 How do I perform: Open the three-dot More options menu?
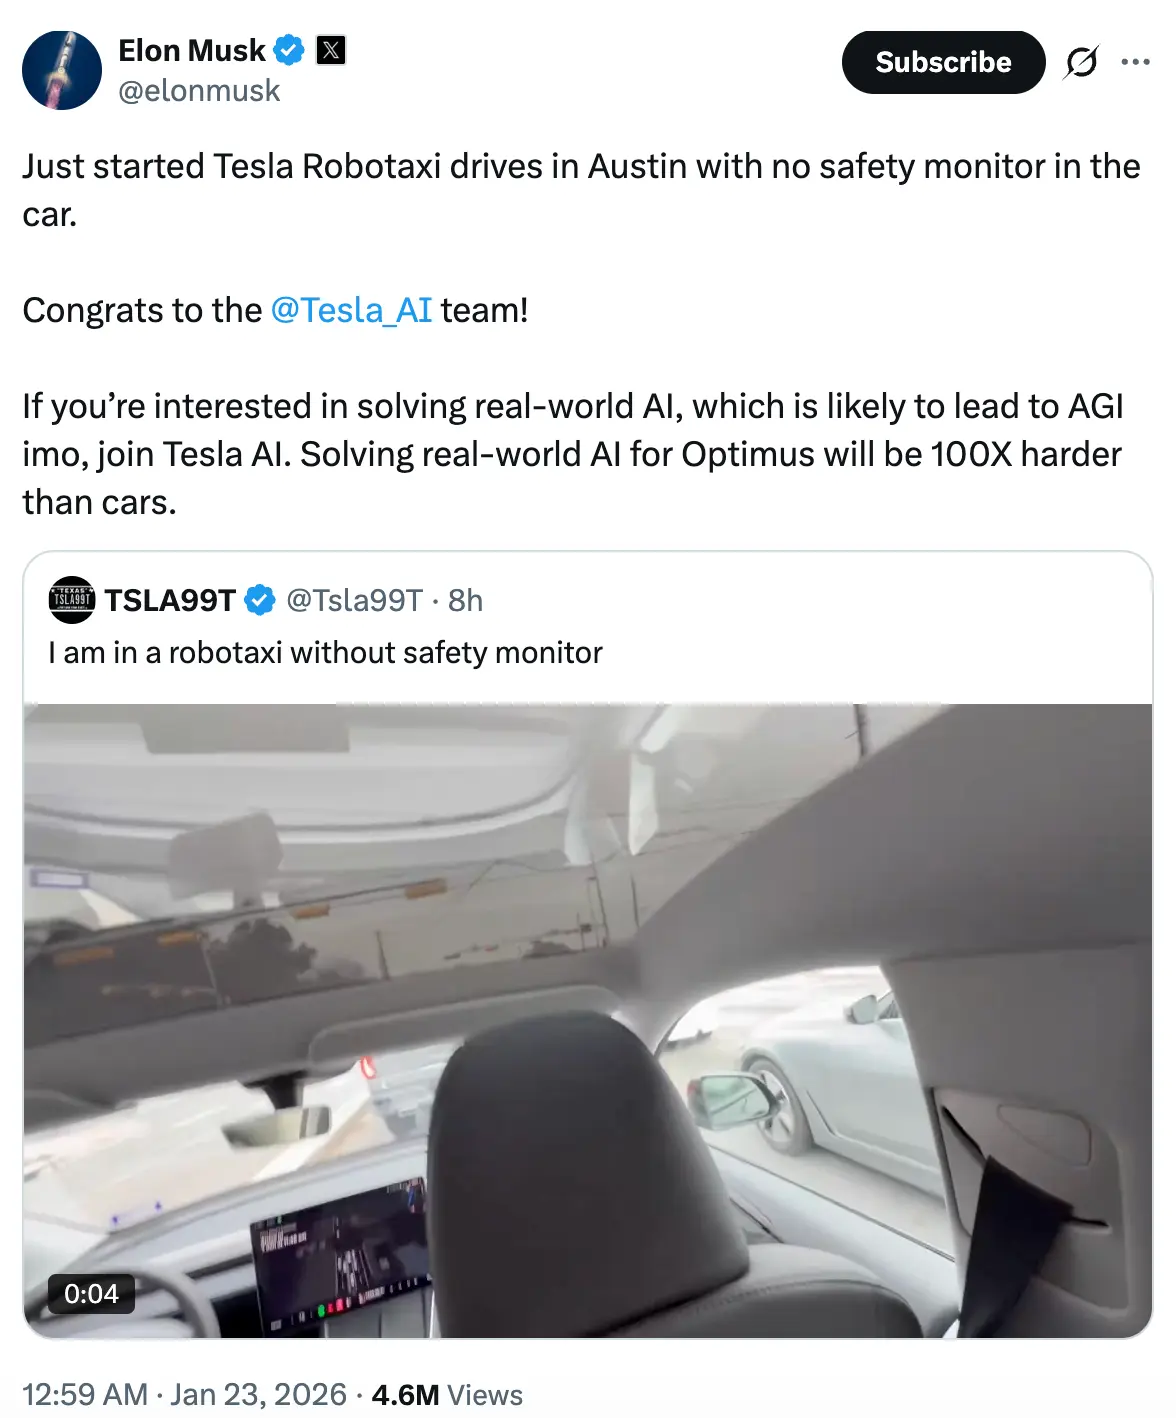1135,62
